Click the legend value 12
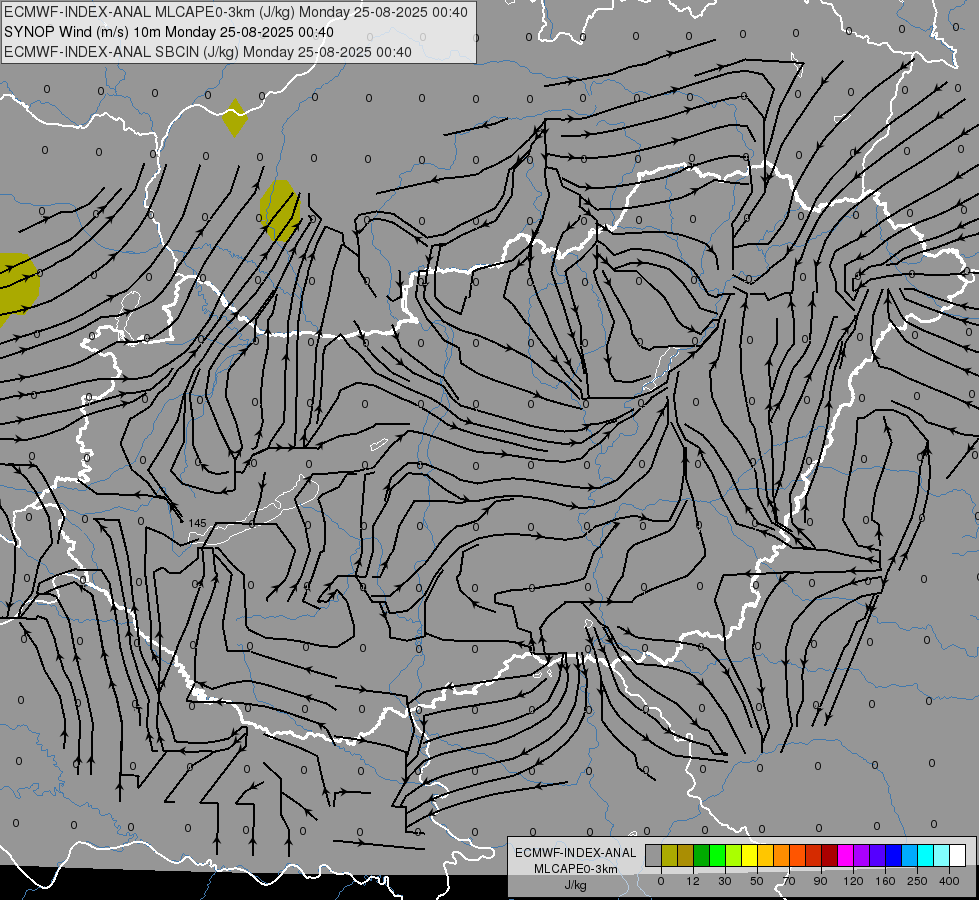Viewport: 979px width, 900px height. tap(693, 881)
